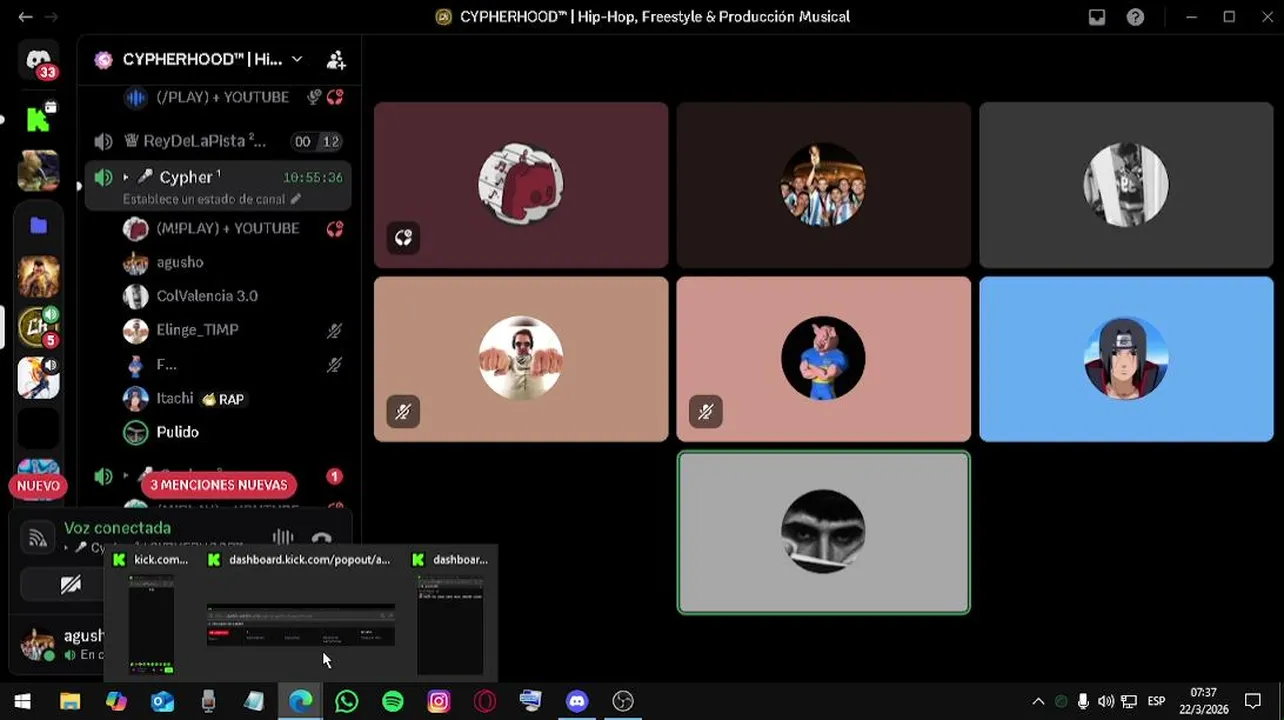Open OBS Studio from the taskbar
This screenshot has width=1284, height=720.
pyautogui.click(x=623, y=701)
